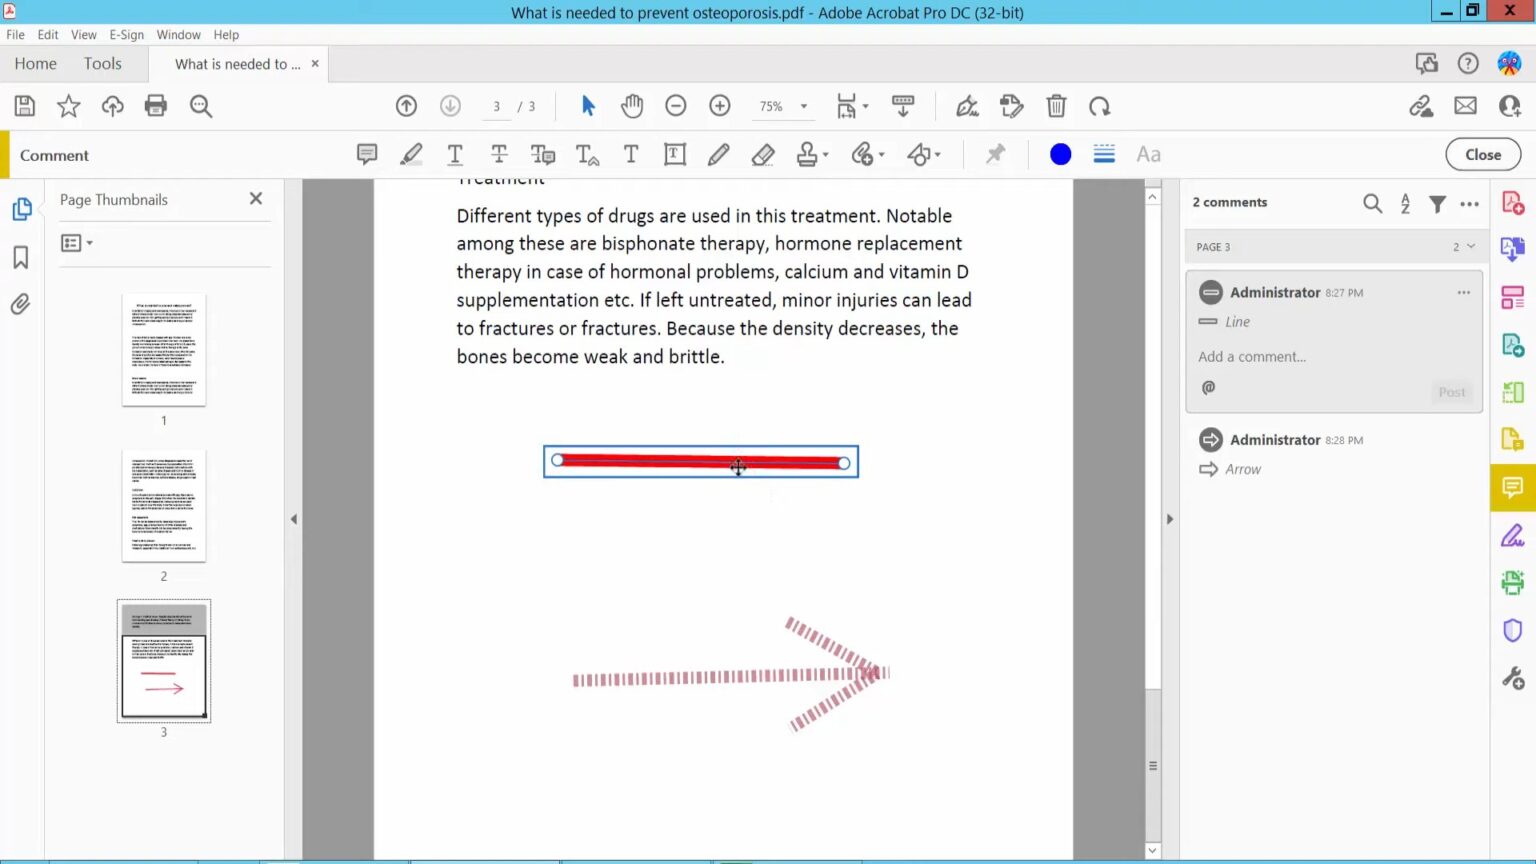Open the Edit menu
1536x864 pixels.
click(47, 34)
